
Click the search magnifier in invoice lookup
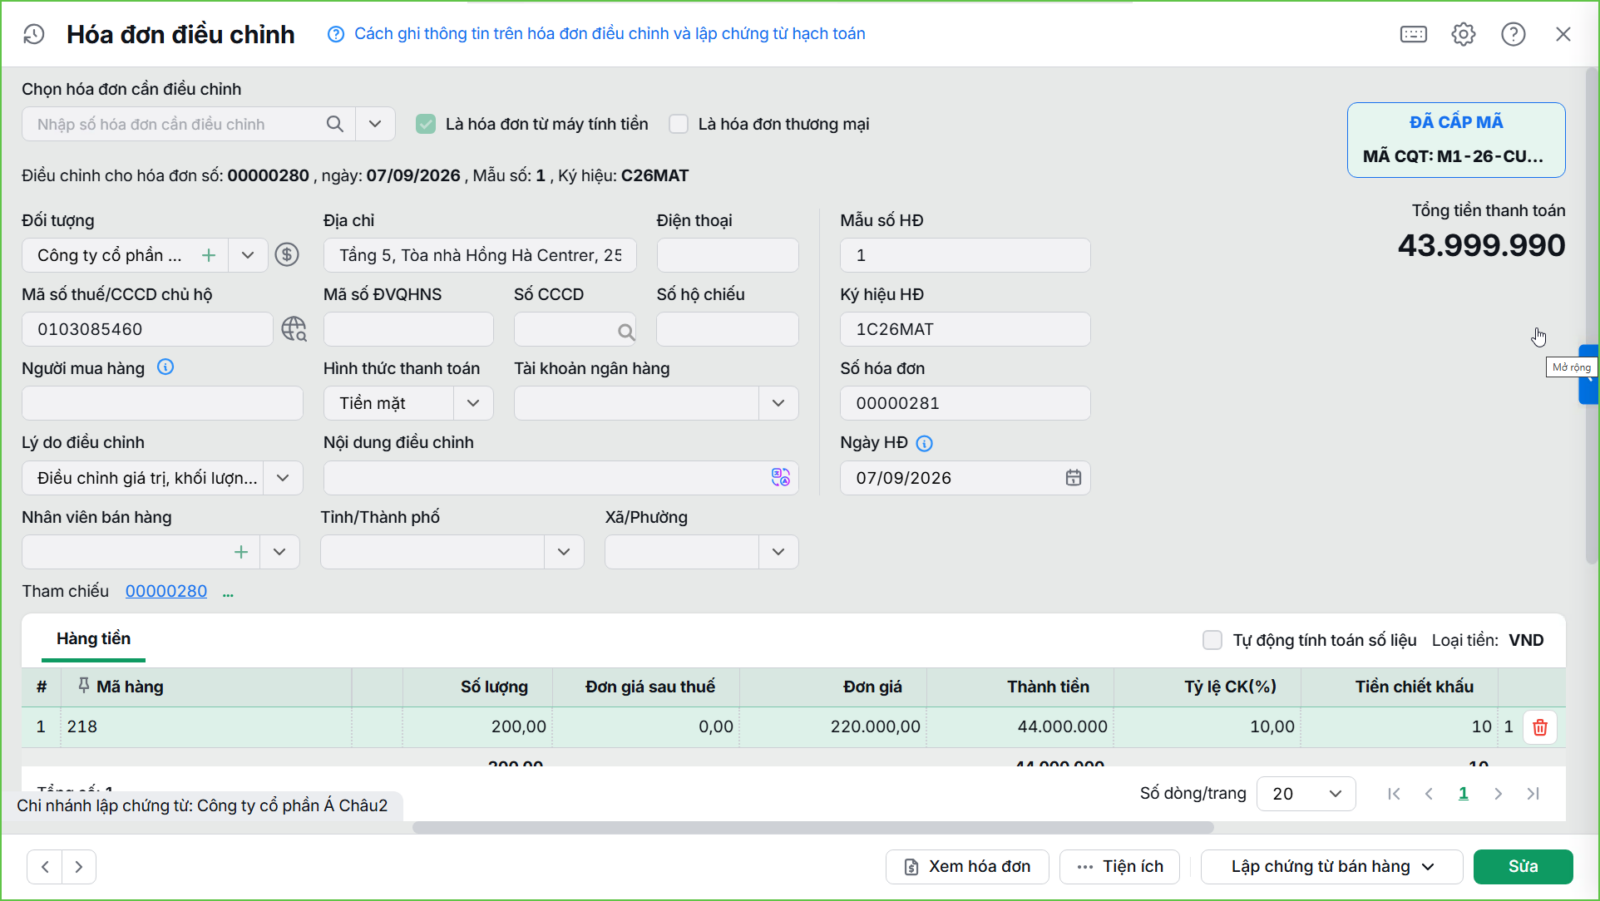[x=335, y=124]
